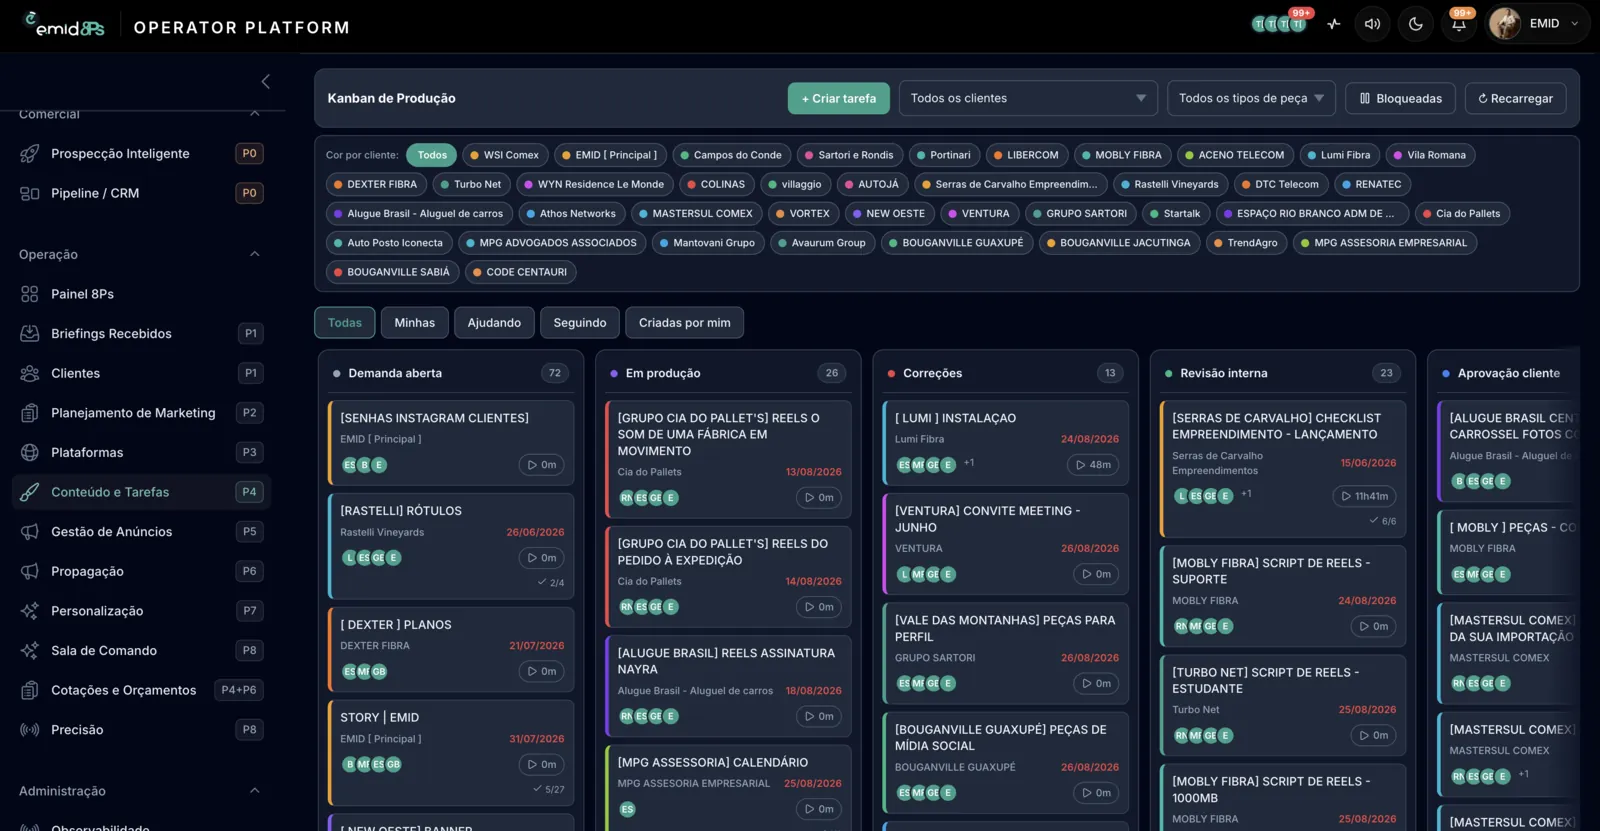Image resolution: width=1600 pixels, height=831 pixels.
Task: Filter color by Todos clients
Action: 432,155
